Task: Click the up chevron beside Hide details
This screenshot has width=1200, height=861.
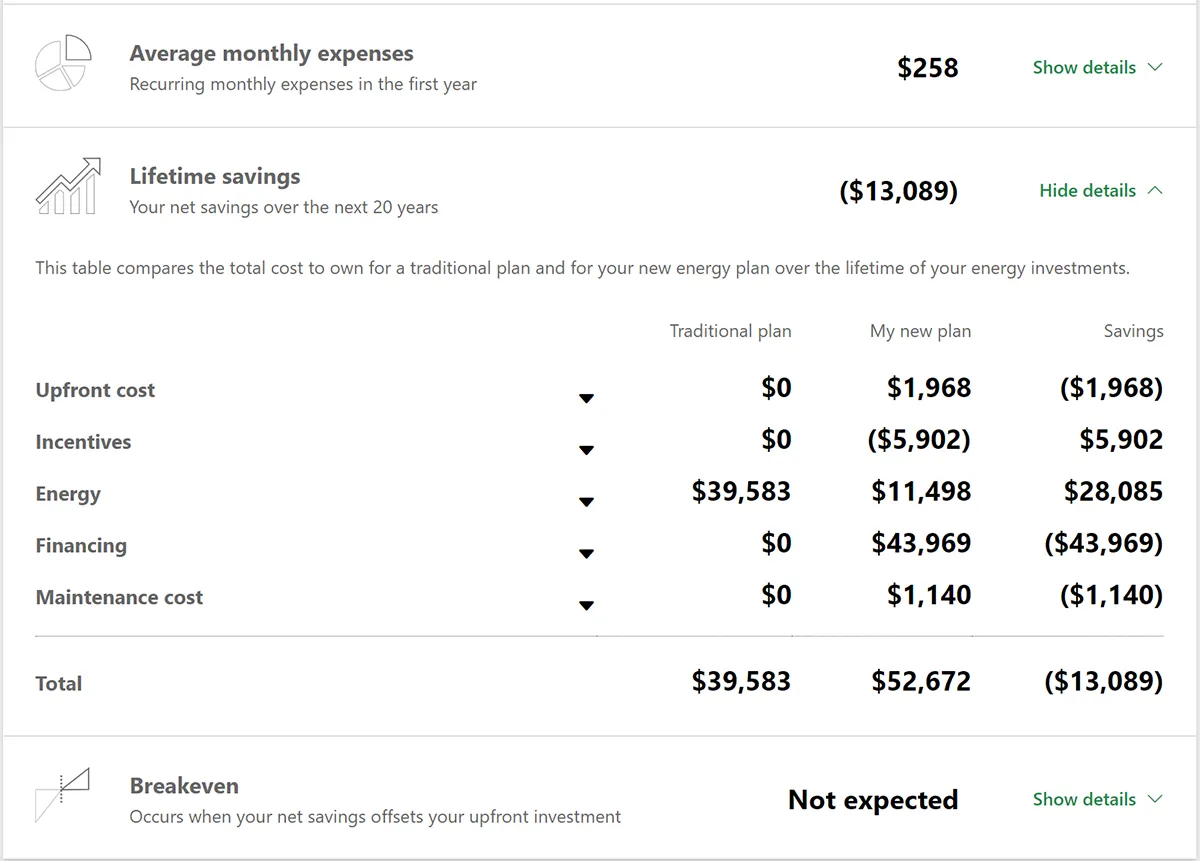Action: coord(1156,190)
